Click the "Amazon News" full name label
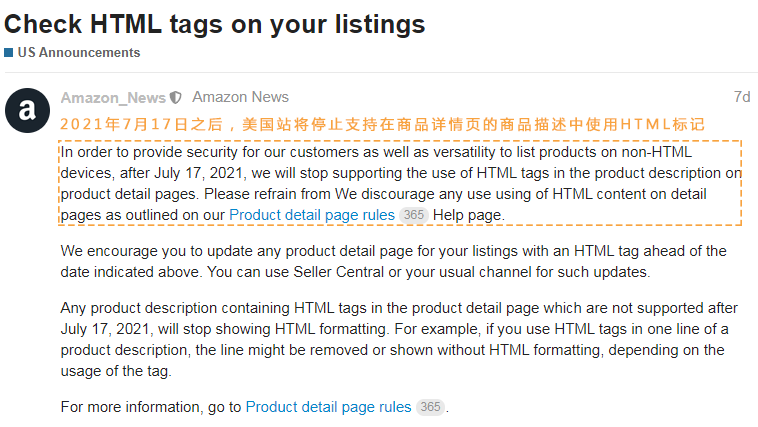Image resolution: width=758 pixels, height=427 pixels. 240,97
